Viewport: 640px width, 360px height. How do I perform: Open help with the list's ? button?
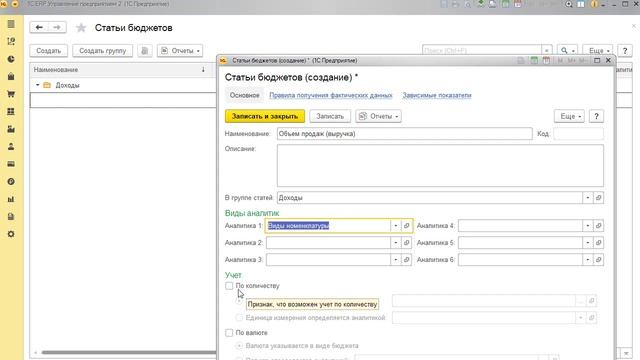625,51
